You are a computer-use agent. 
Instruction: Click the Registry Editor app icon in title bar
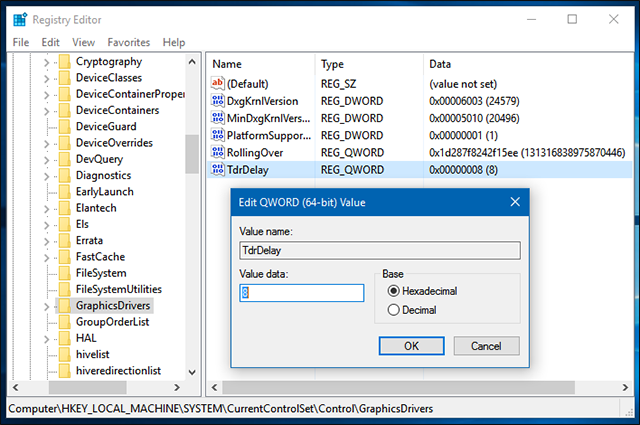[19, 19]
